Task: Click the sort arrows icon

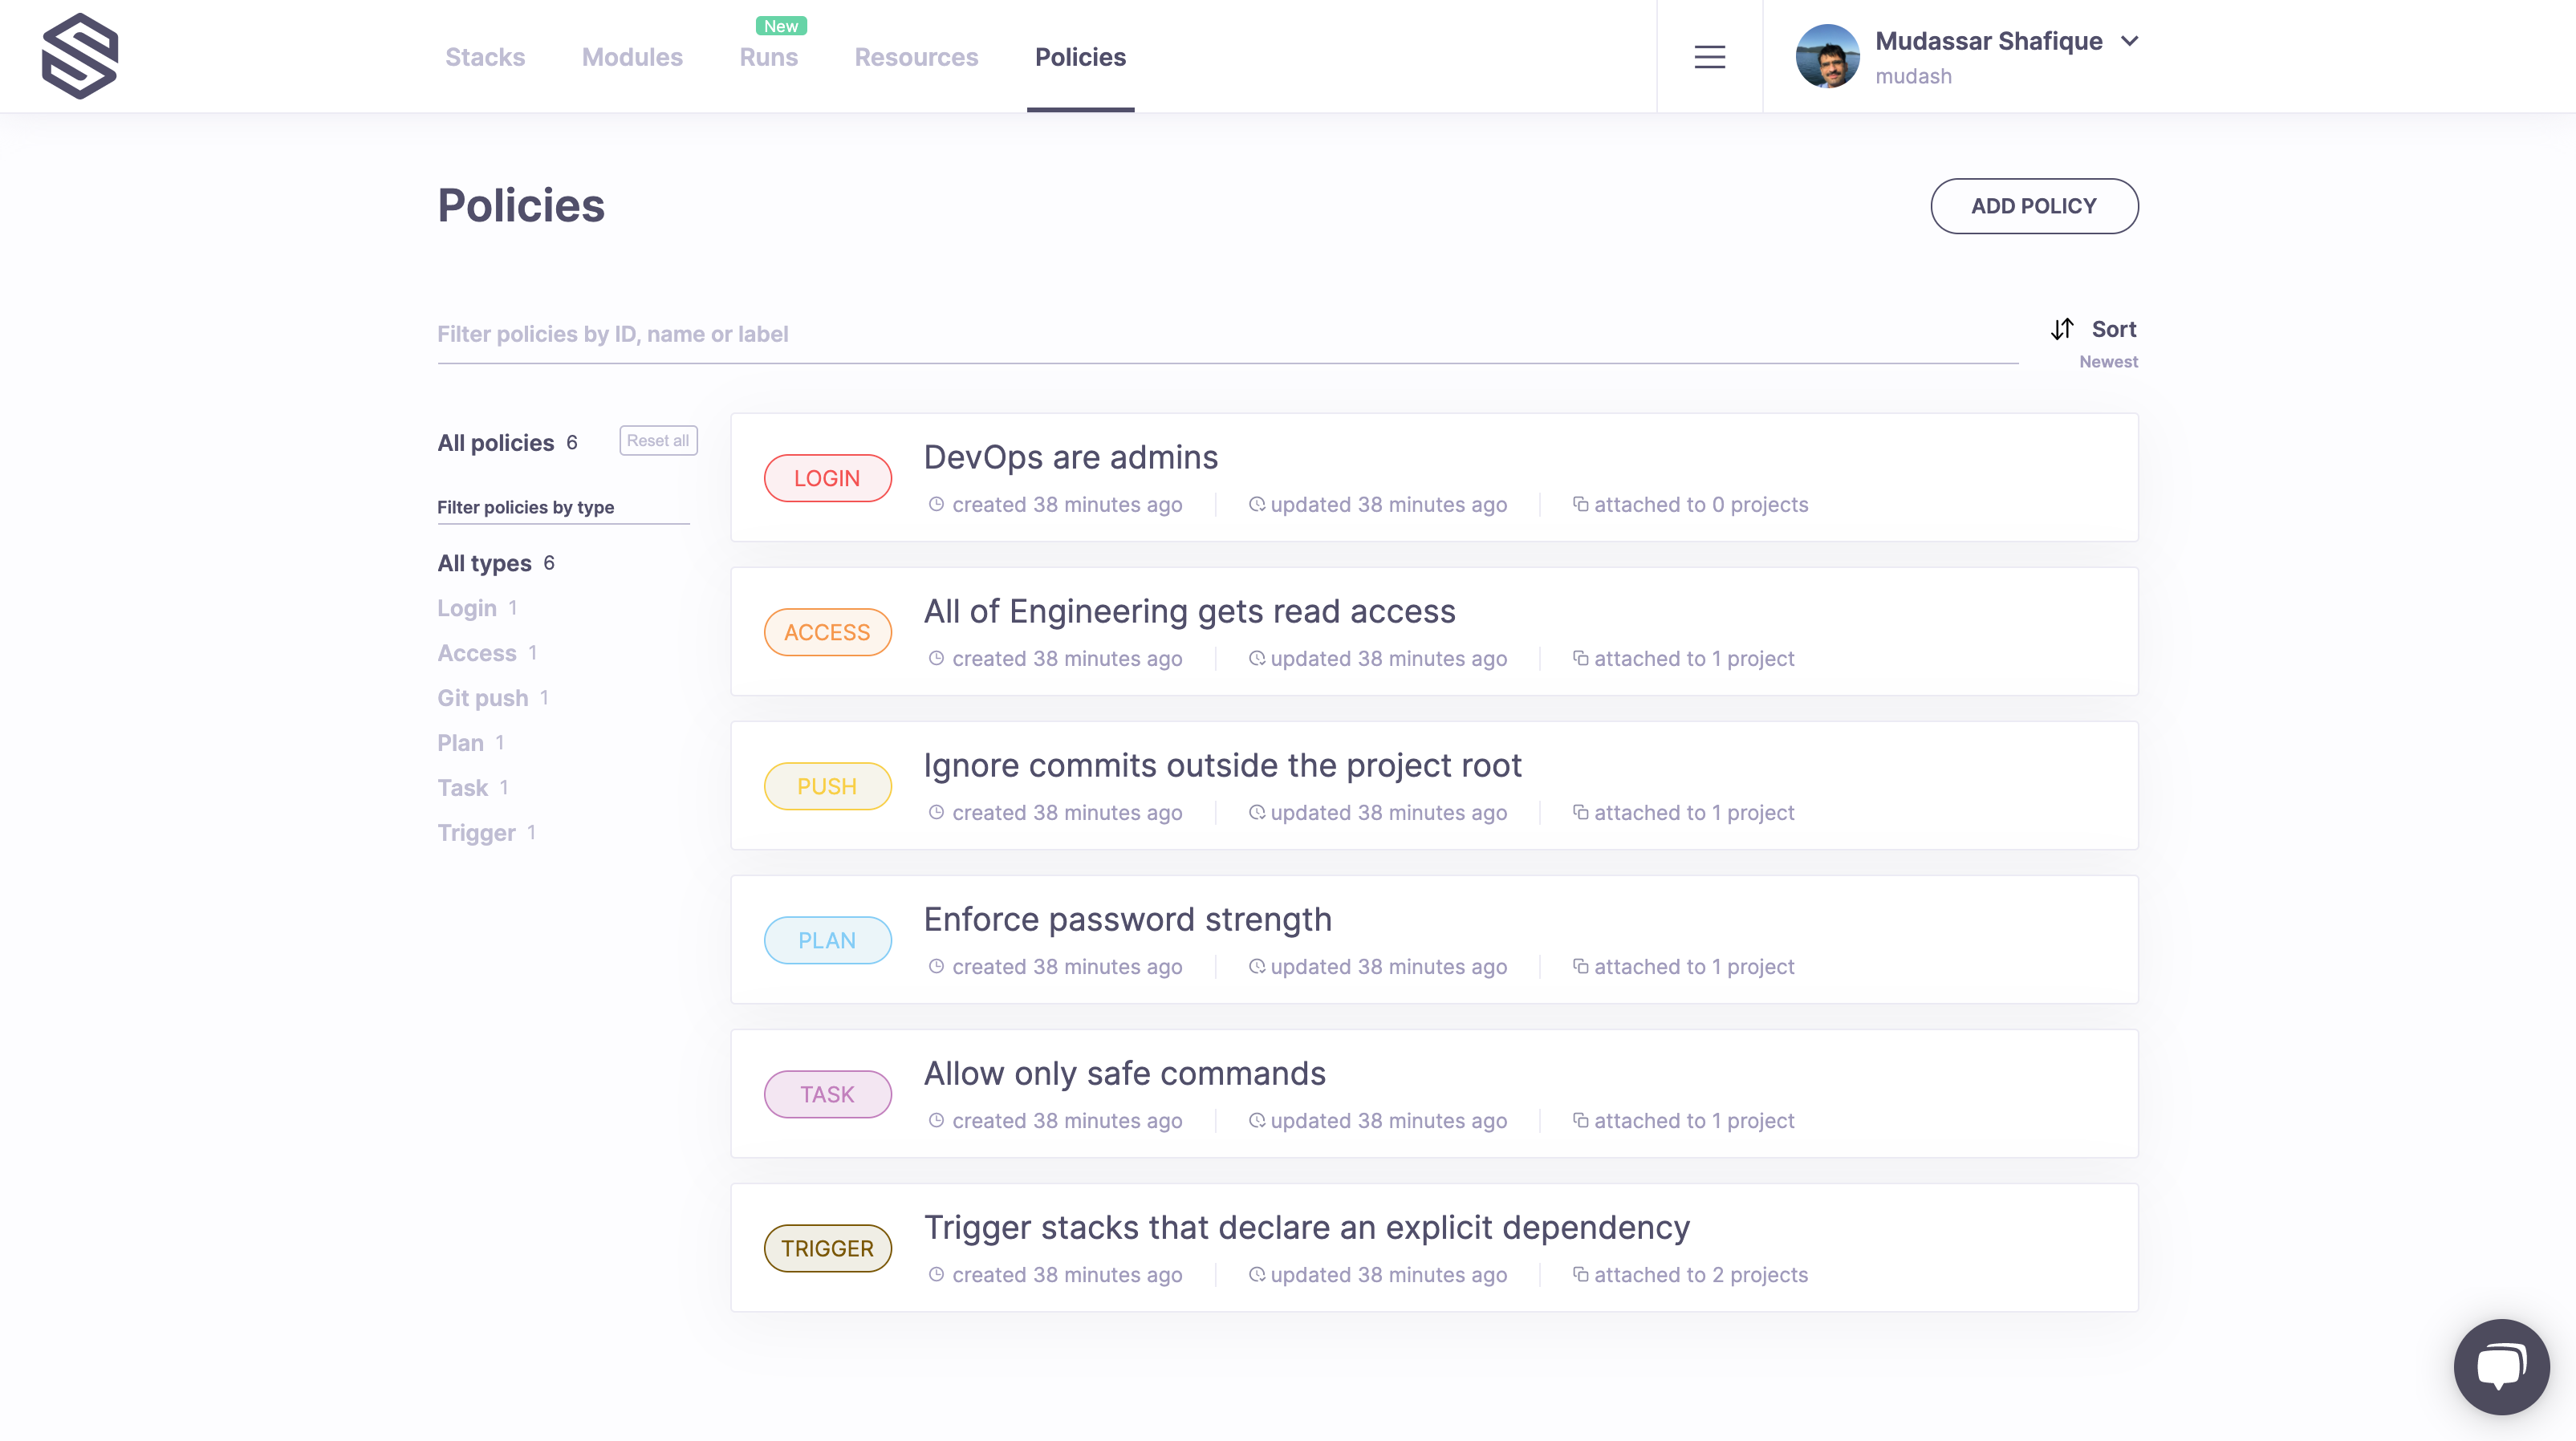Action: coord(2062,329)
